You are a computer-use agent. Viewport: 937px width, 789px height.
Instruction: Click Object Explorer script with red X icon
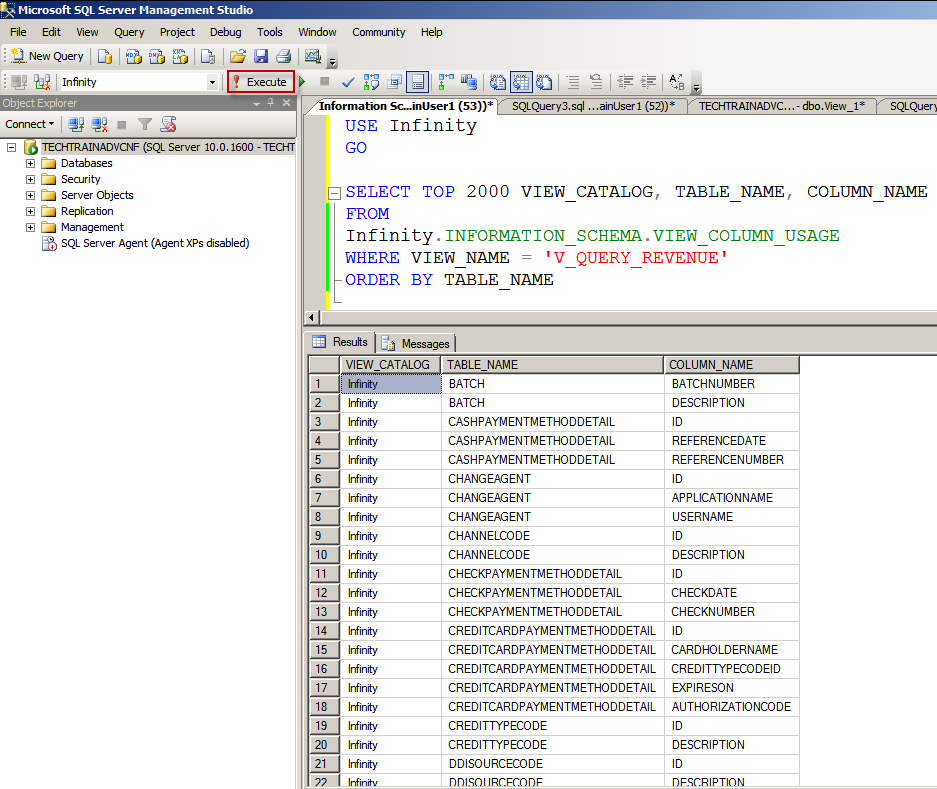169,124
